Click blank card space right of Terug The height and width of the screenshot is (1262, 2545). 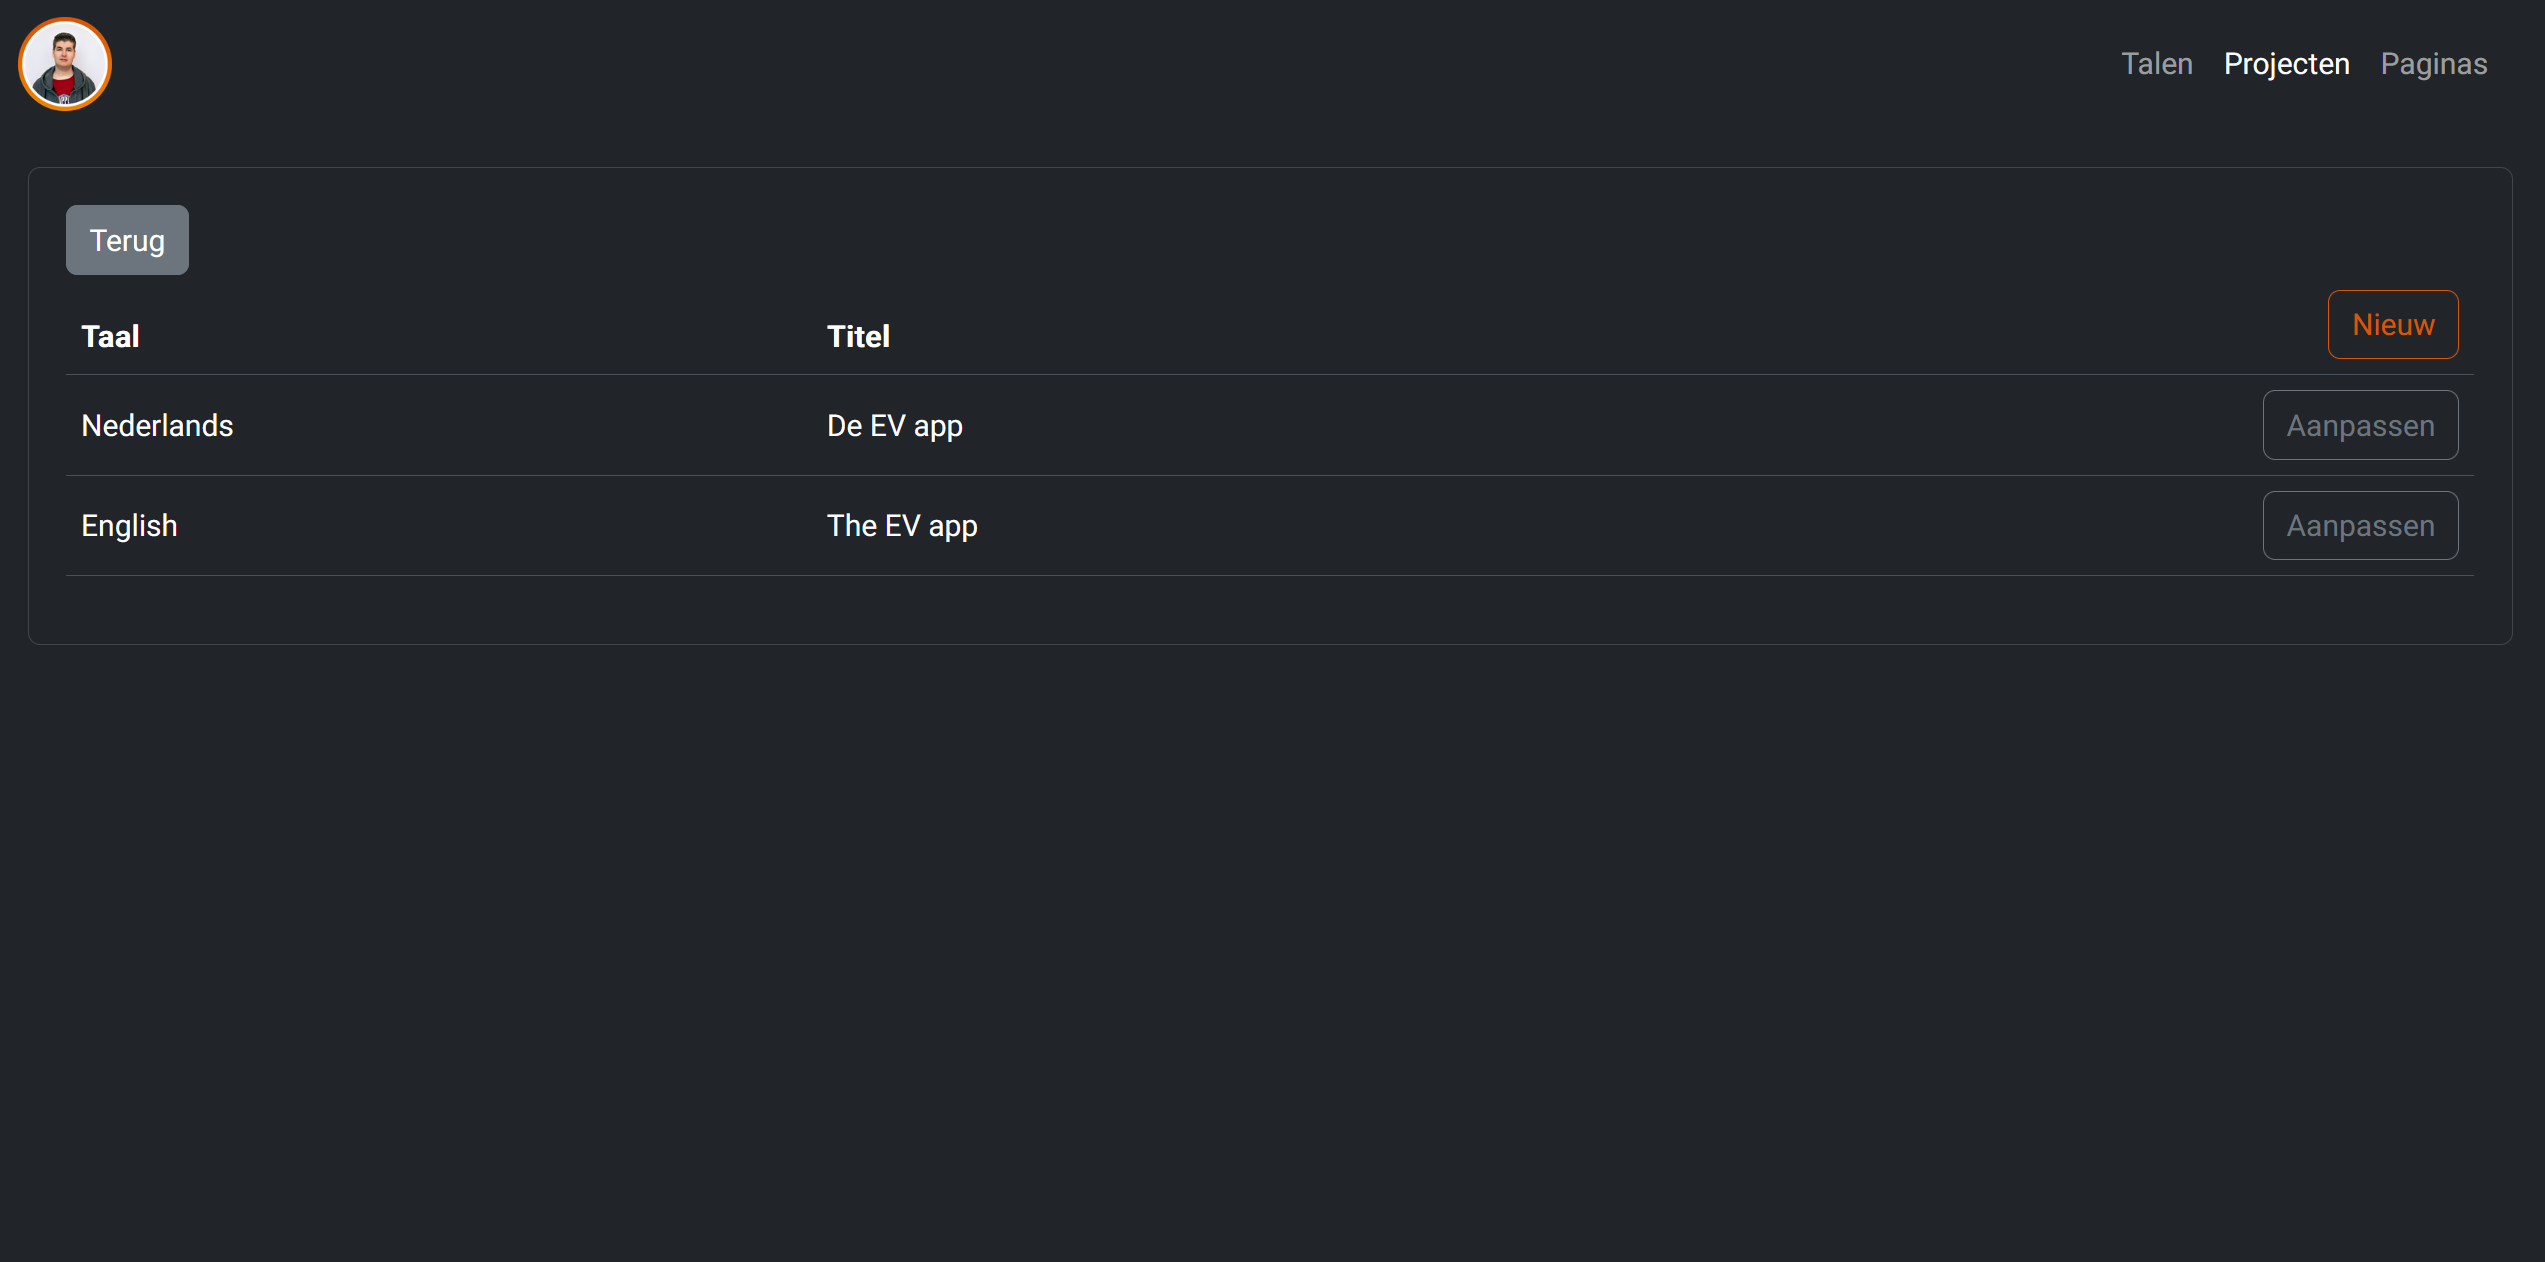pyautogui.click(x=1200, y=240)
